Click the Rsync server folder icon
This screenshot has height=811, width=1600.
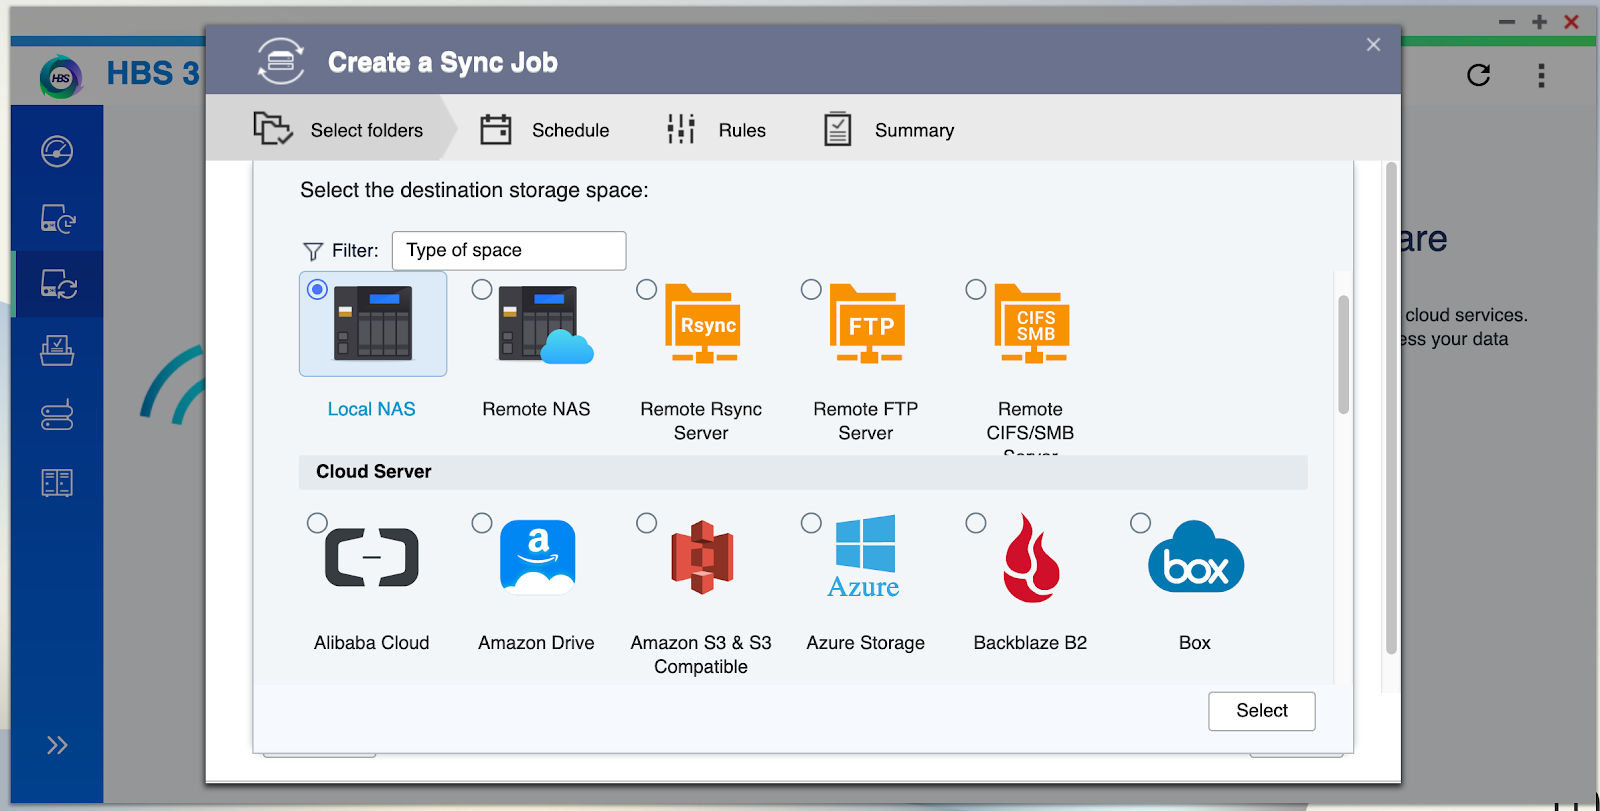point(703,324)
